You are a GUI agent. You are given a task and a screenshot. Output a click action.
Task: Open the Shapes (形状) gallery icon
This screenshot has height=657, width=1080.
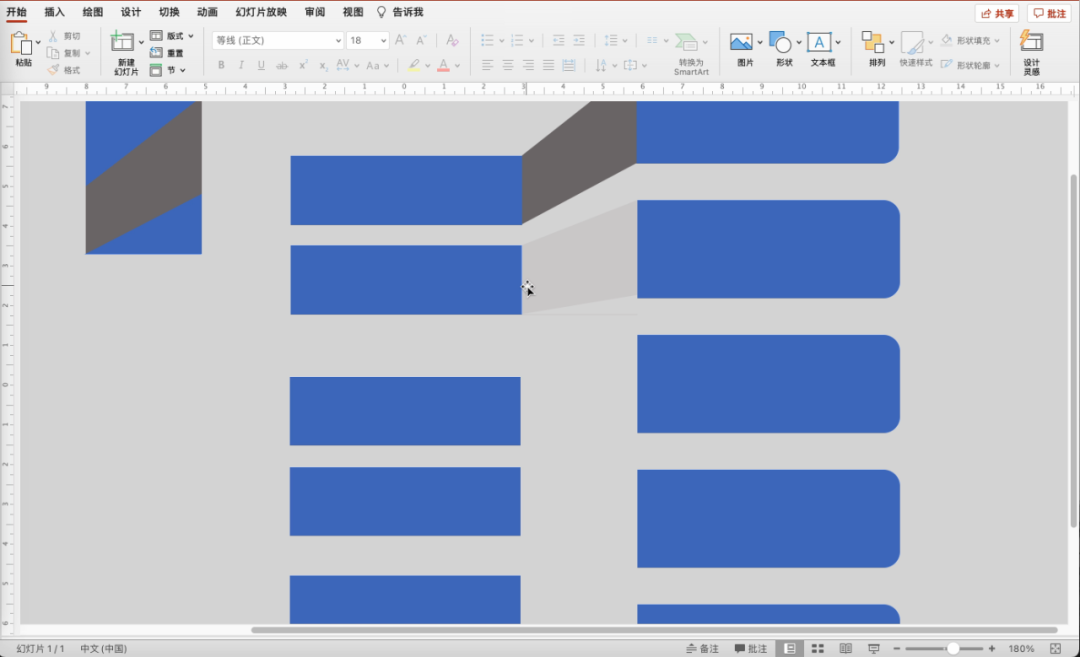(x=780, y=42)
